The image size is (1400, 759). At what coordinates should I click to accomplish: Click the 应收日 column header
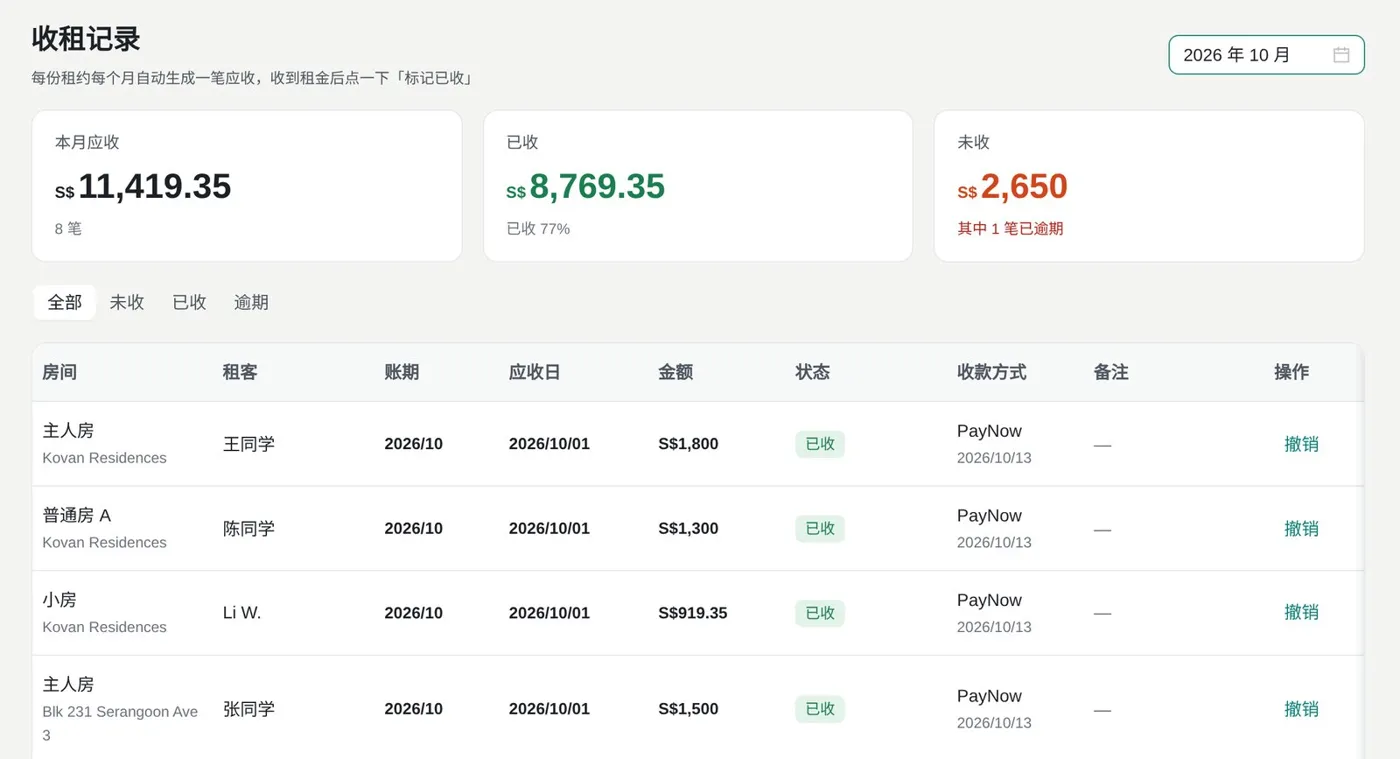point(535,372)
